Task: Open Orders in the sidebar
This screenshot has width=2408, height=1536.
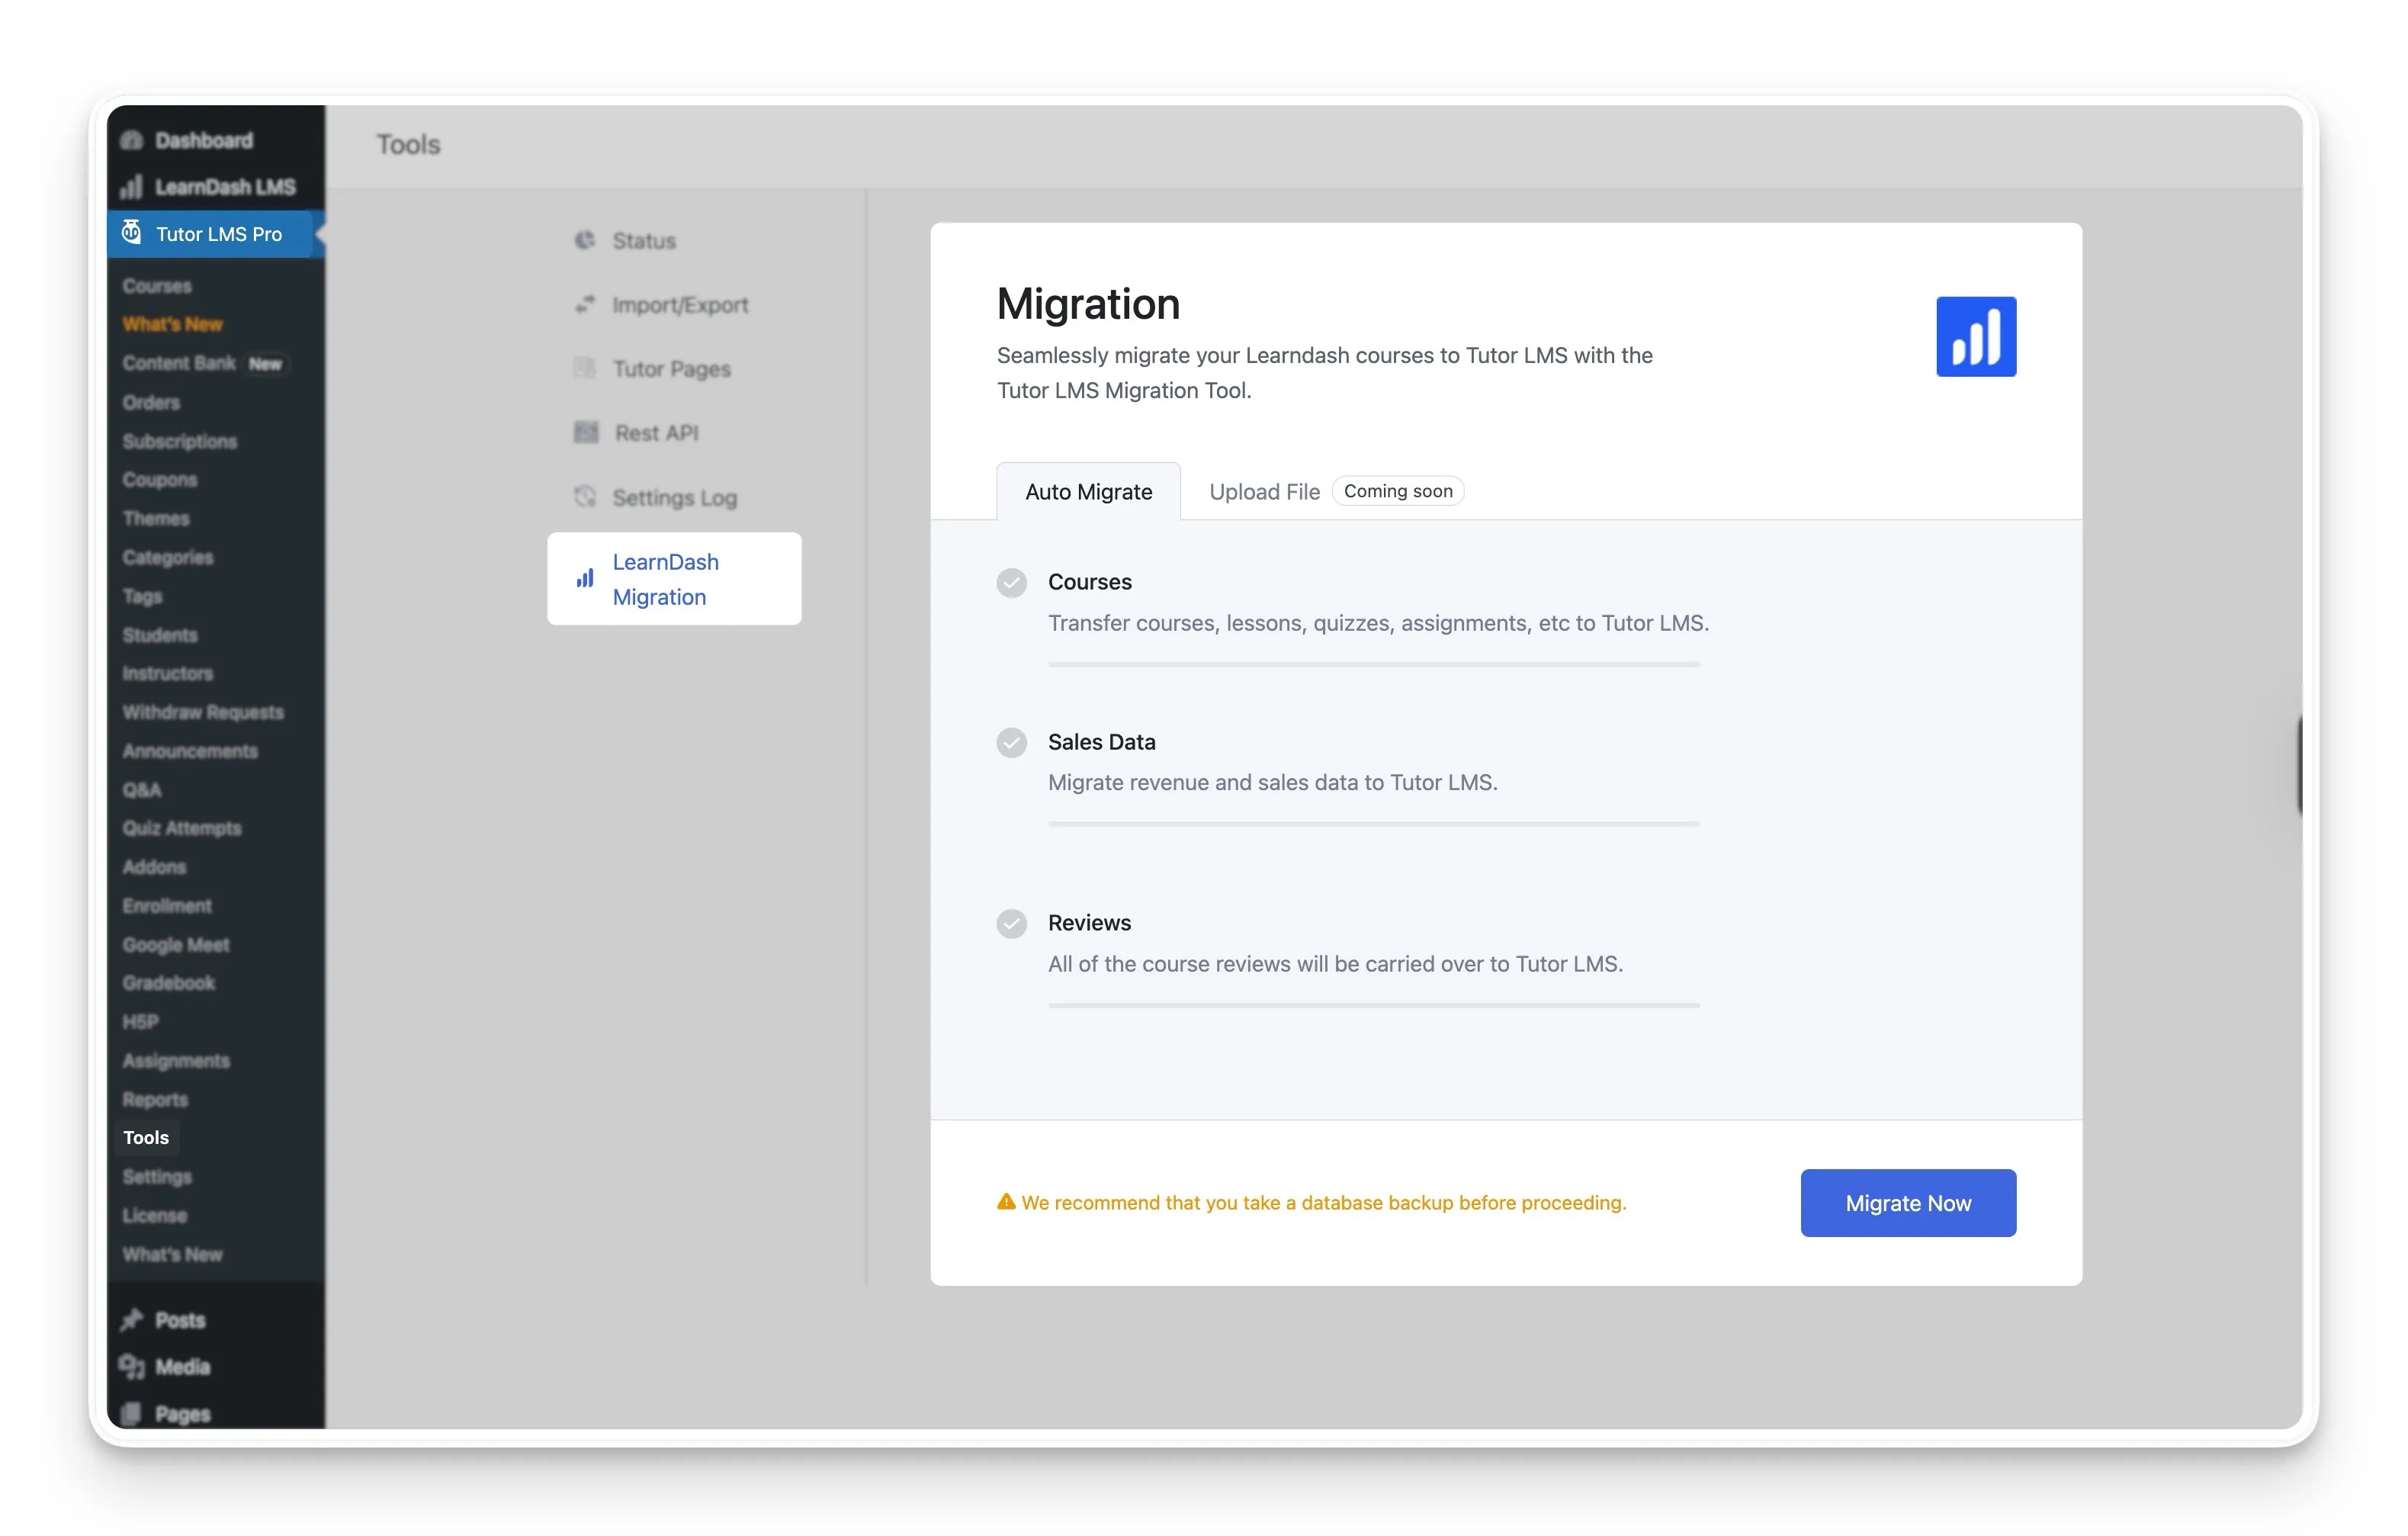Action: [x=151, y=401]
